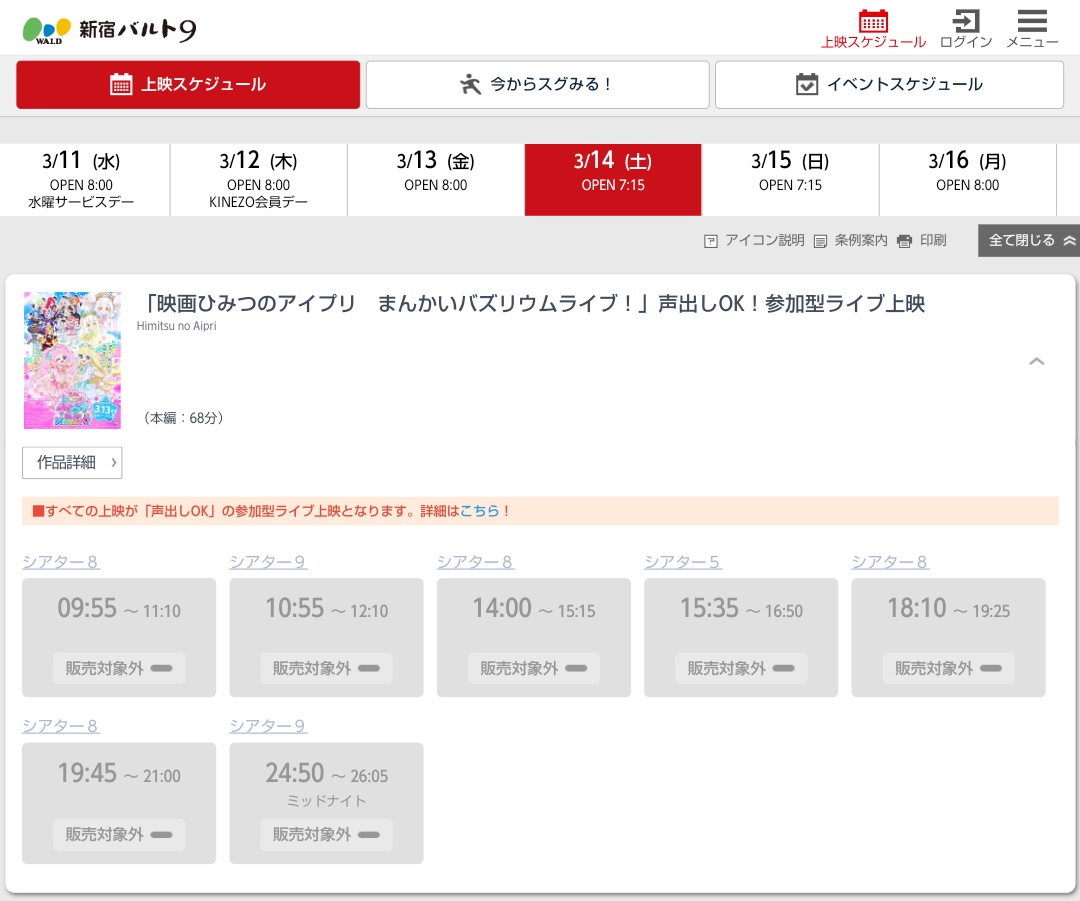Open the 上映スケジュール header calendar icon
This screenshot has height=901, width=1080.
click(x=873, y=29)
